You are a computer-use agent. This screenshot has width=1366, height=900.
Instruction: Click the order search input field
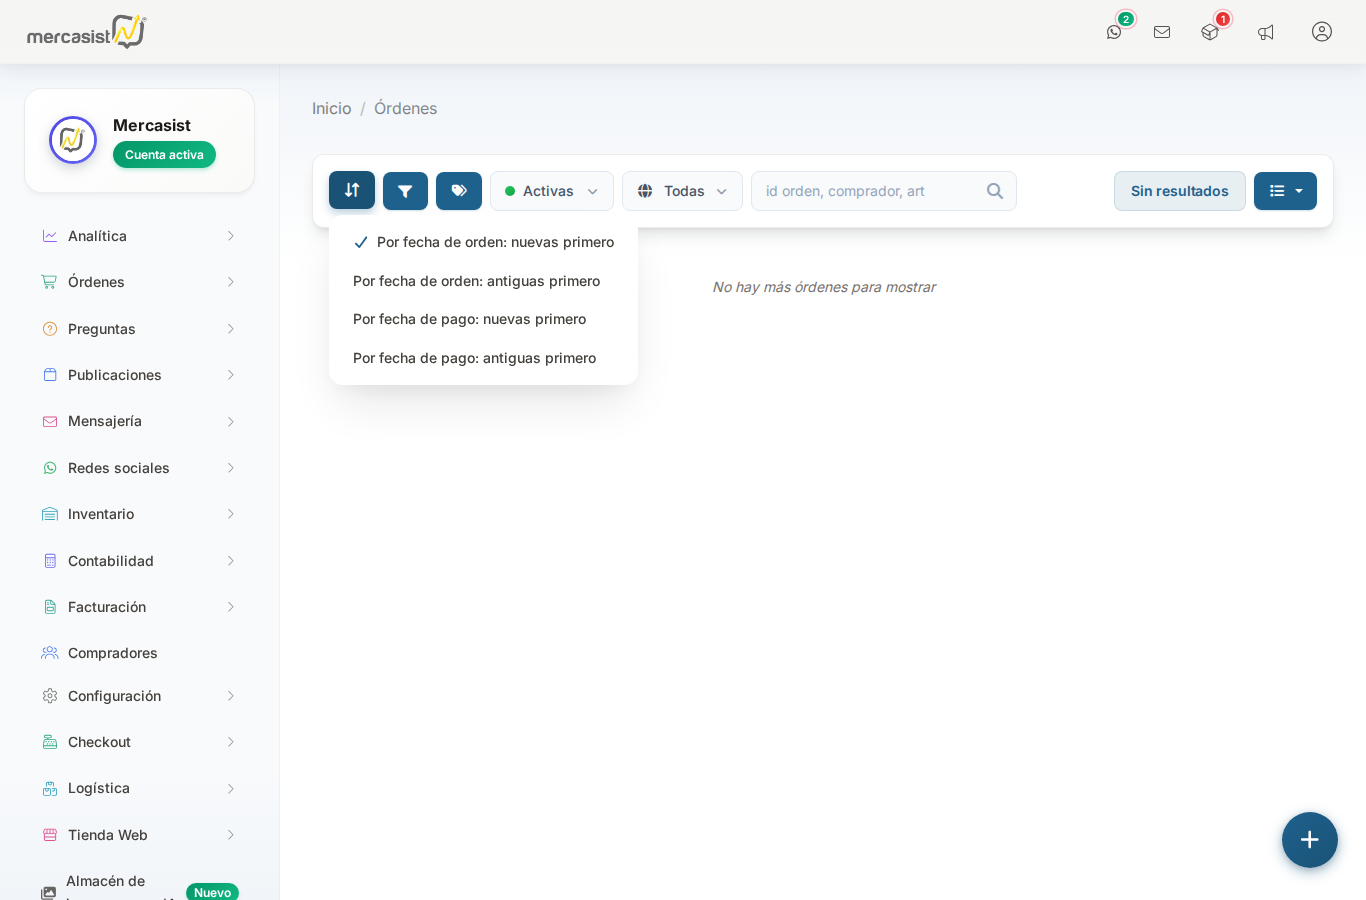coord(870,191)
